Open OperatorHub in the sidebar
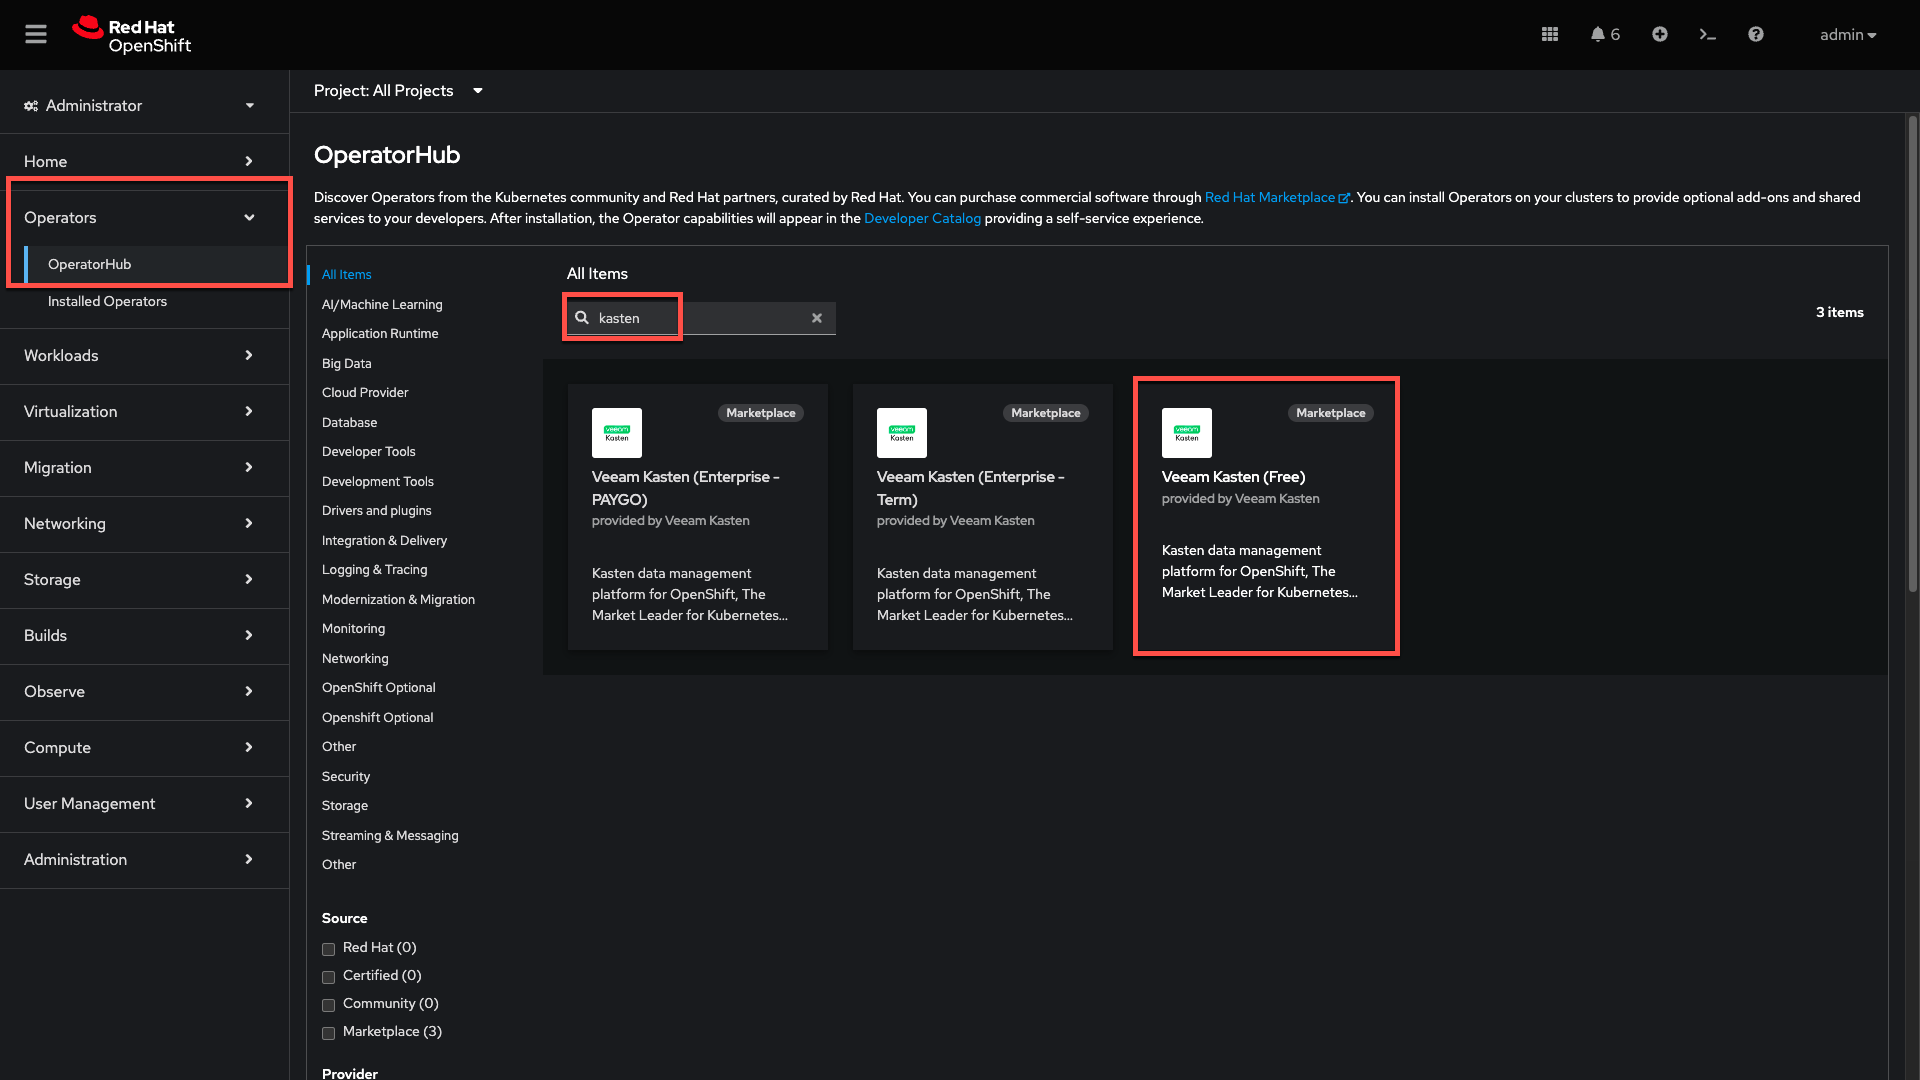This screenshot has width=1920, height=1080. [156, 264]
